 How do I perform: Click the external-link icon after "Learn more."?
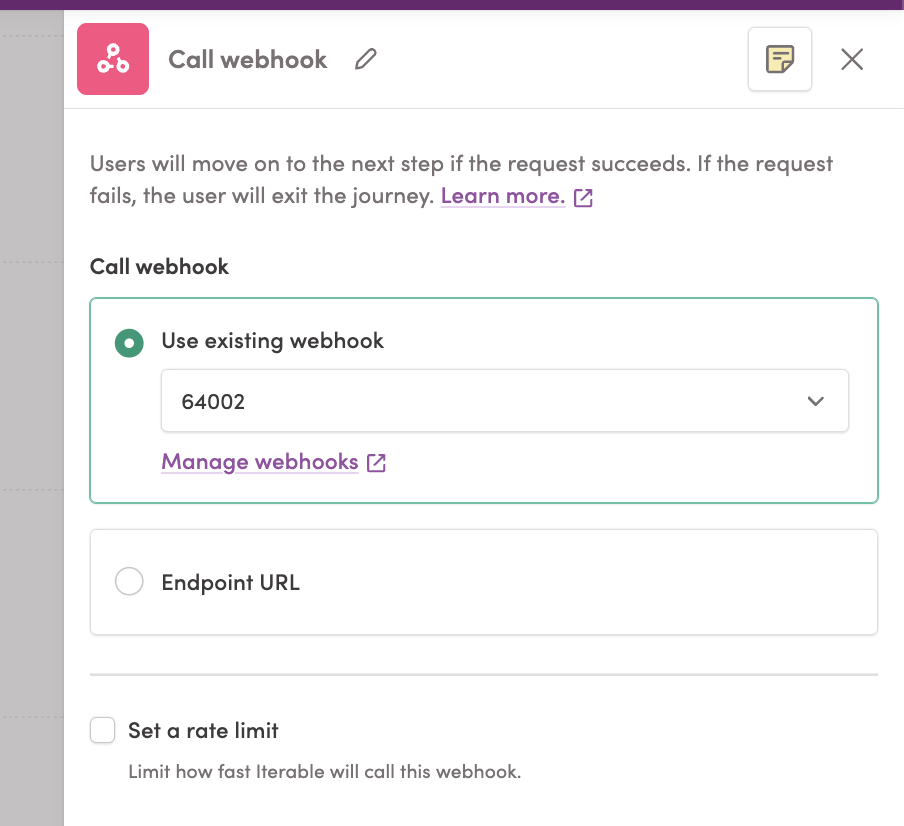(583, 197)
